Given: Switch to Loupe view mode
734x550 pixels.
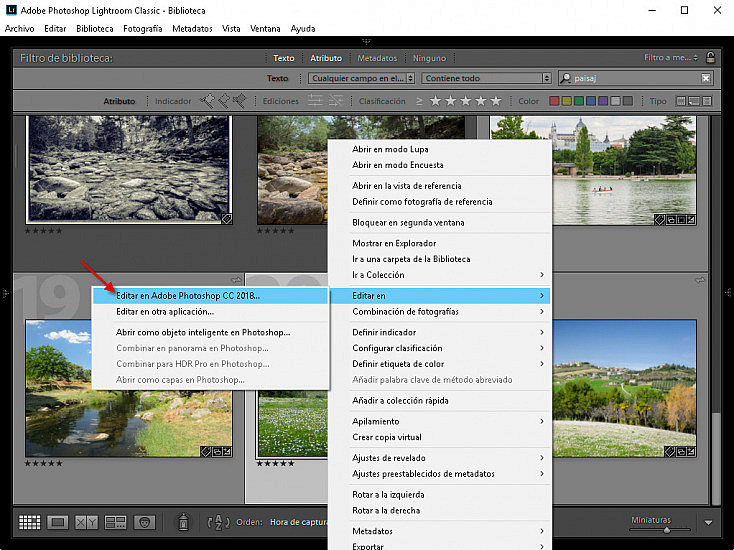Looking at the screenshot, I should click(x=58, y=522).
